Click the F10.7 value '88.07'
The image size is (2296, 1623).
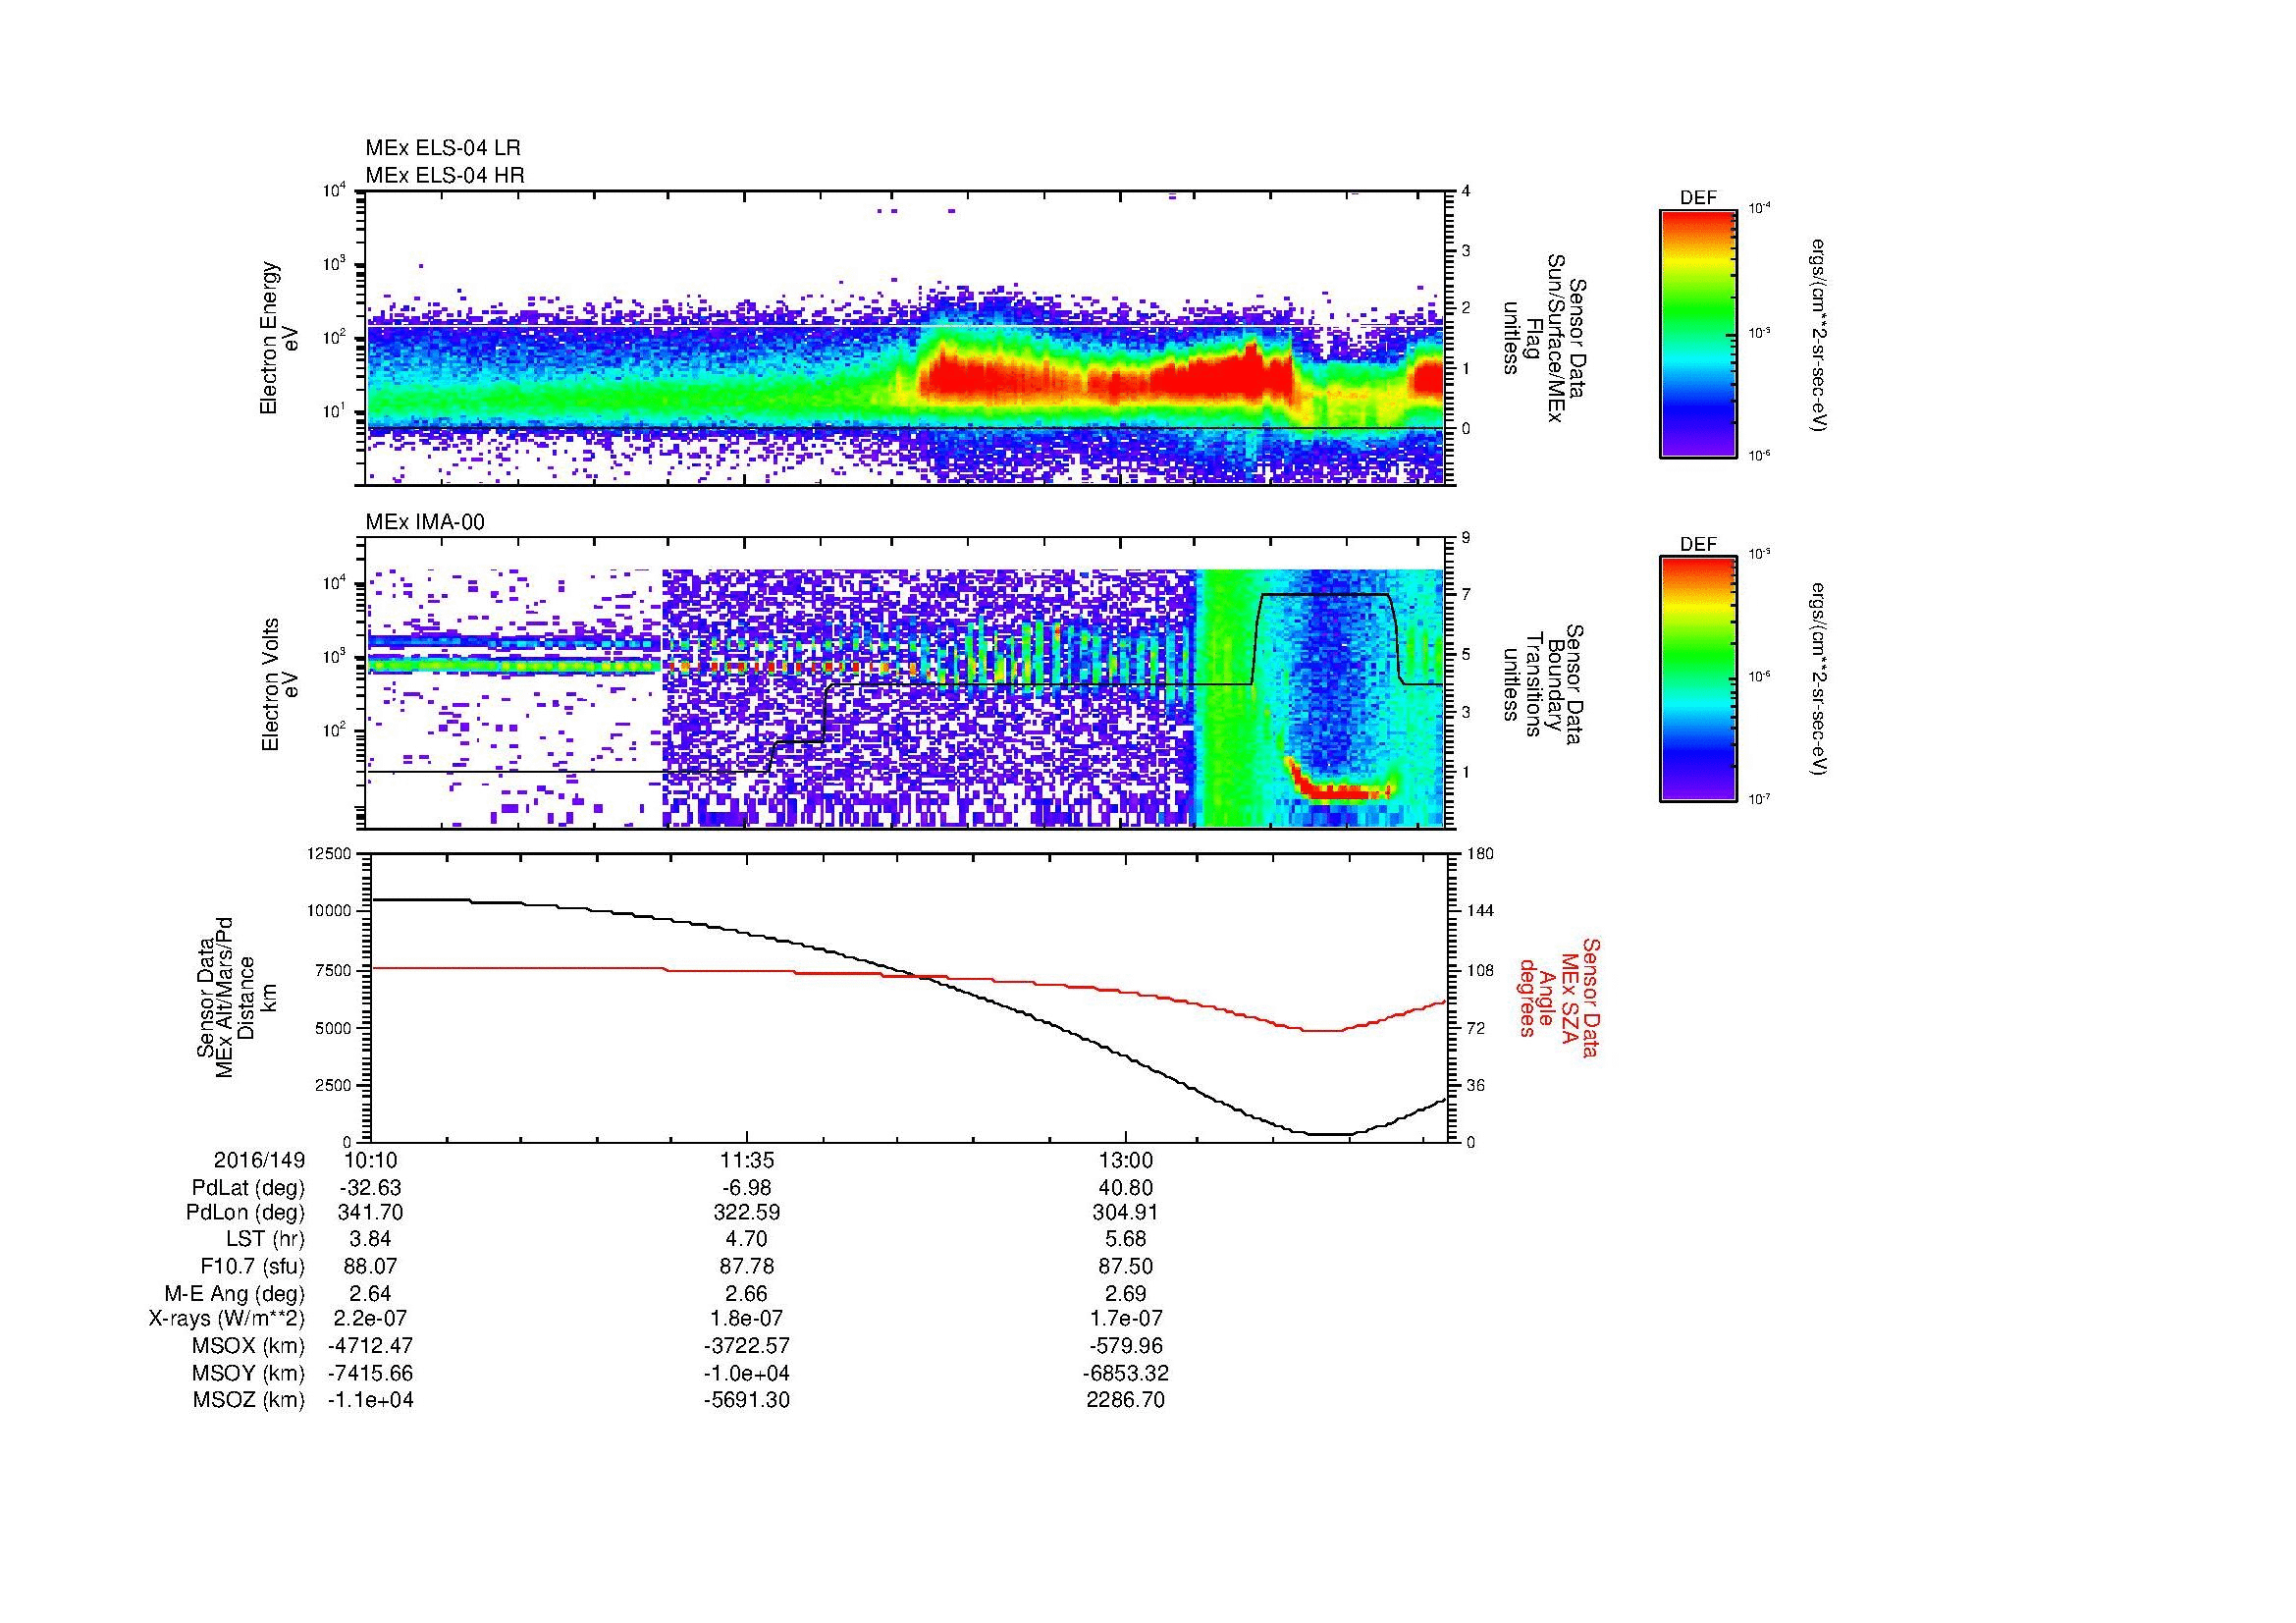point(371,1267)
